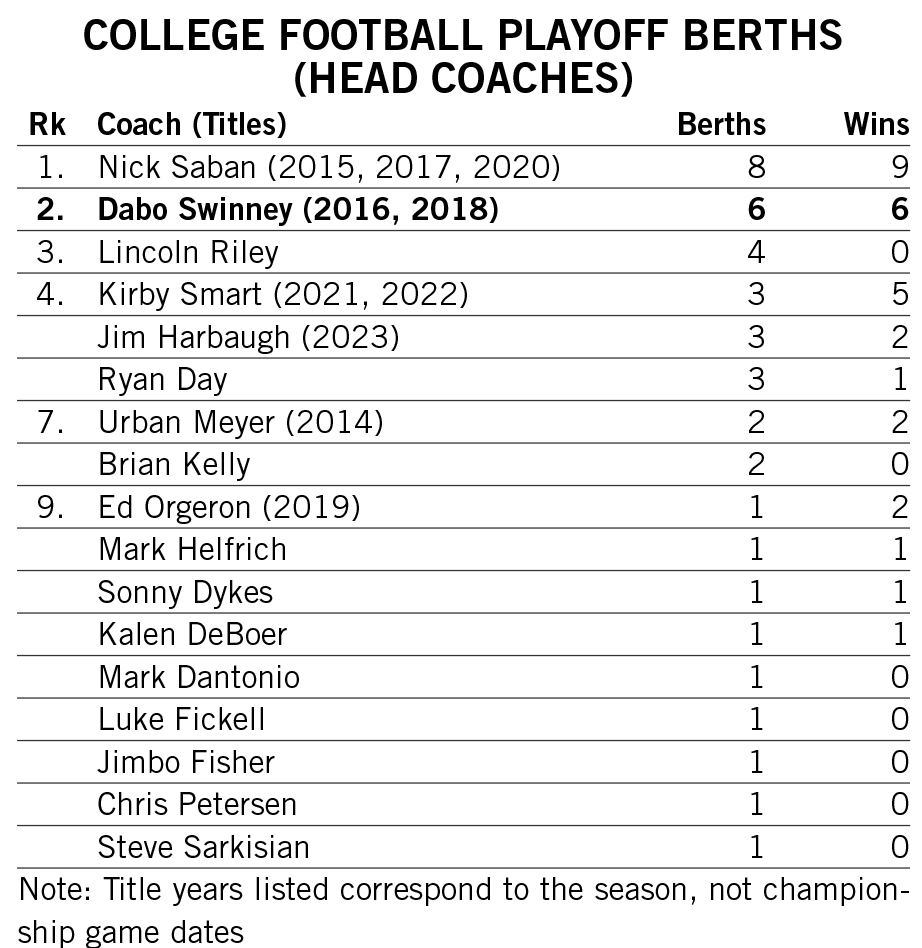Screen dimensions: 922x948
Task: Click the title years note text
Action: pyautogui.click(x=463, y=910)
